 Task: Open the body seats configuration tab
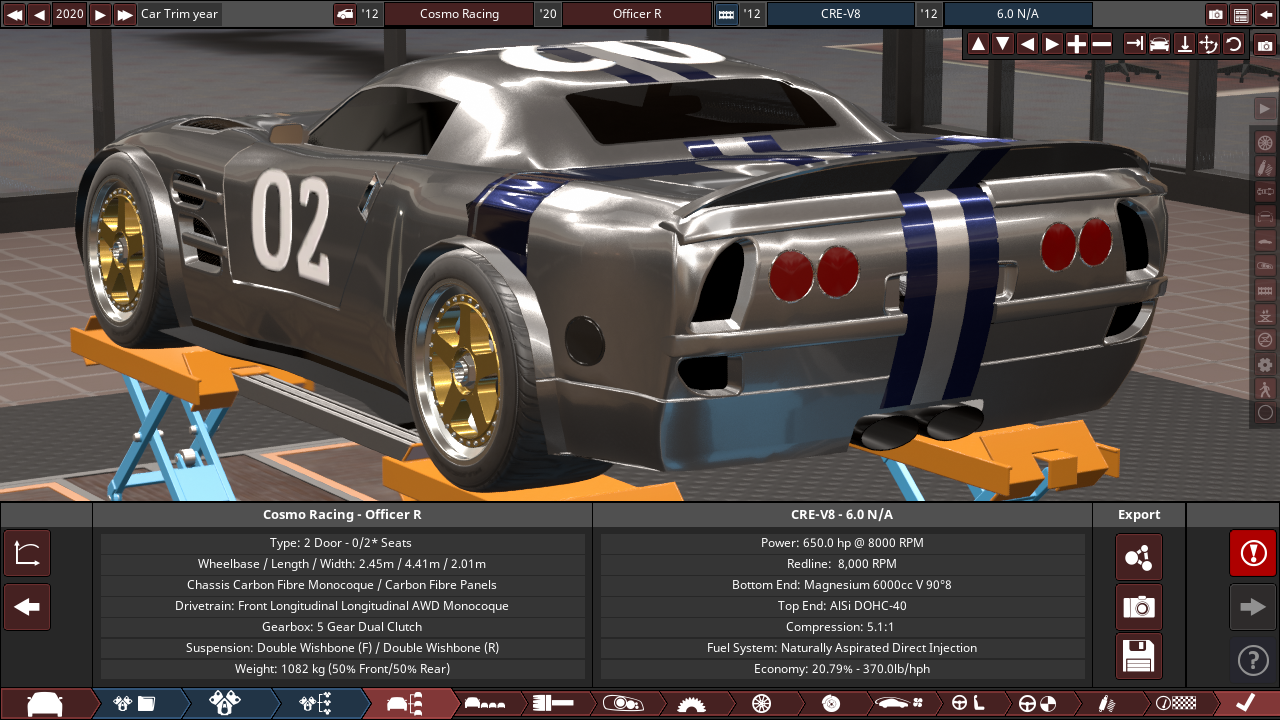click(x=485, y=704)
